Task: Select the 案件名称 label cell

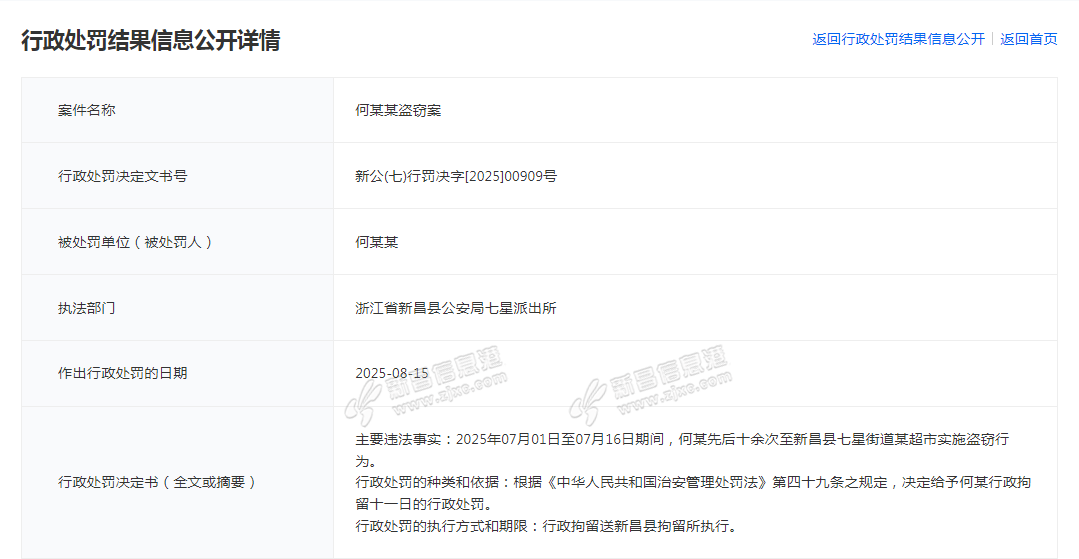Action: [87, 110]
